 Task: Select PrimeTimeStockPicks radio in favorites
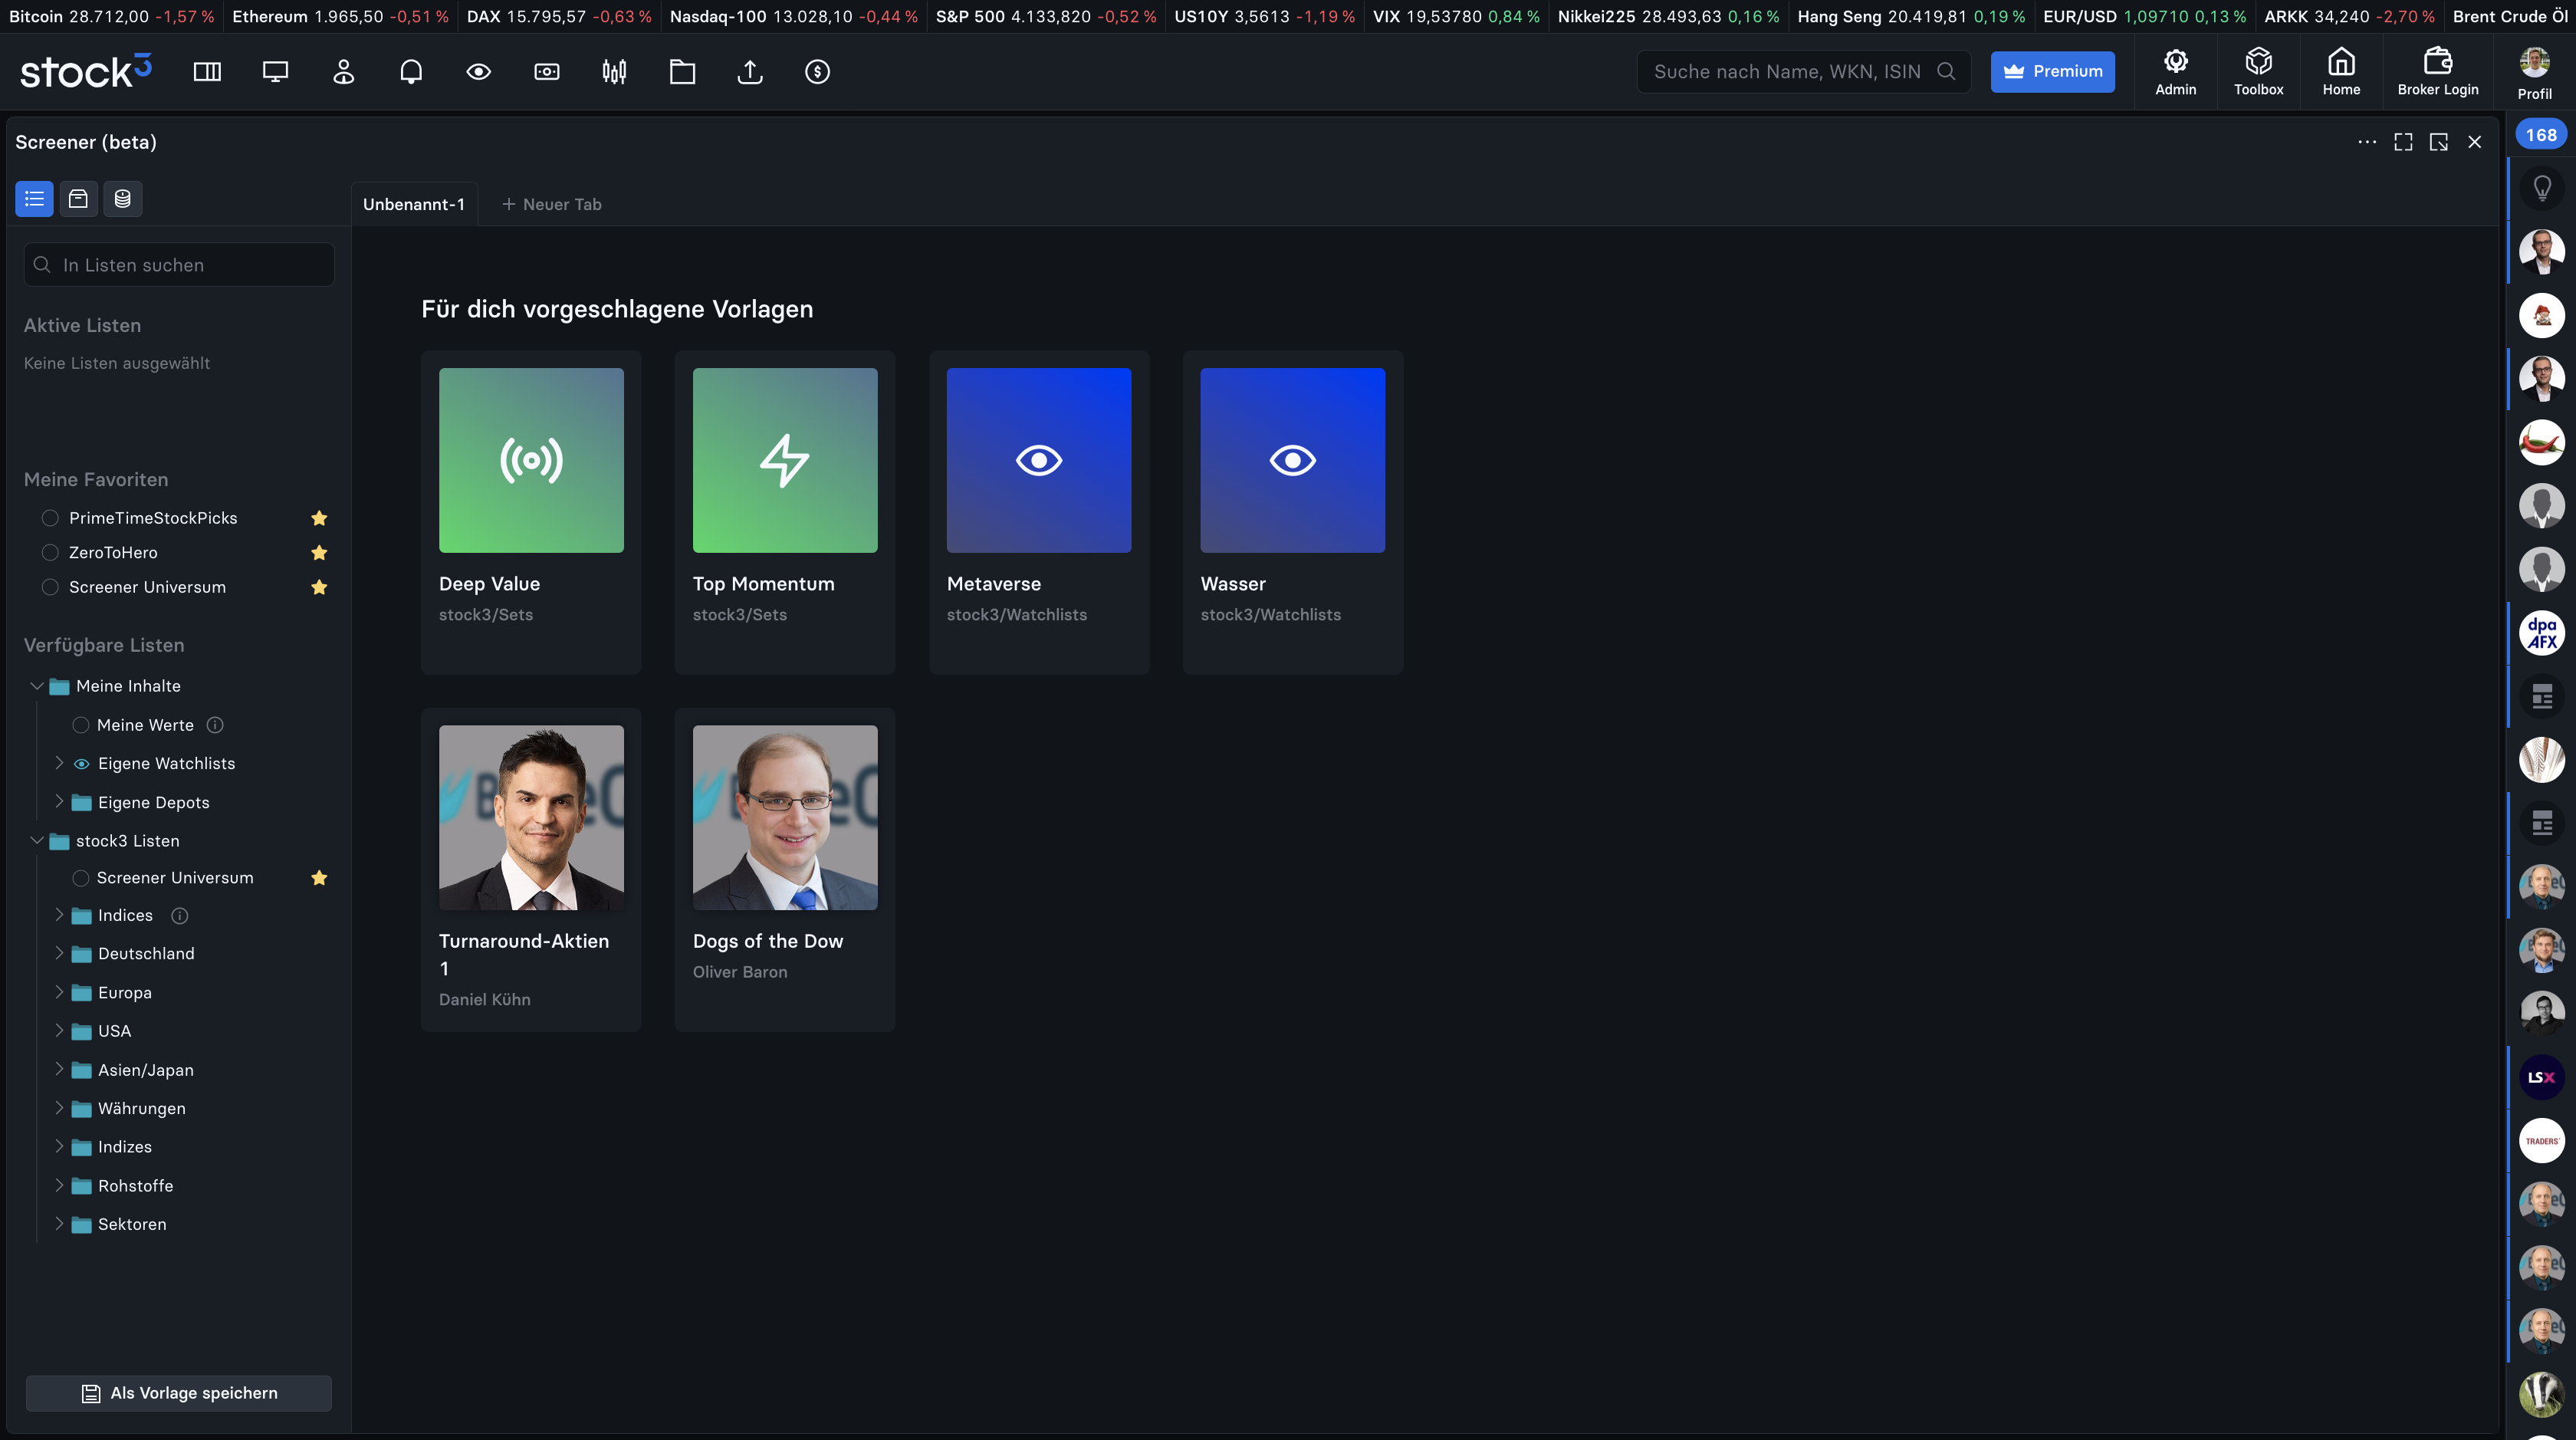click(50, 518)
